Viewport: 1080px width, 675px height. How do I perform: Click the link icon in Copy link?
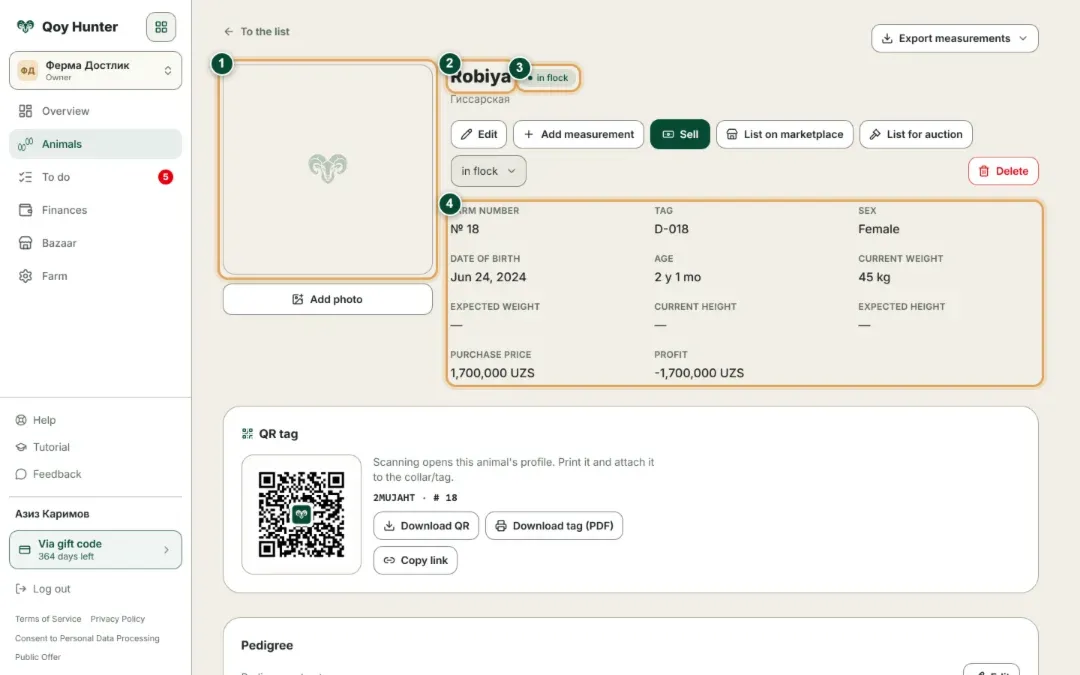pyautogui.click(x=389, y=561)
